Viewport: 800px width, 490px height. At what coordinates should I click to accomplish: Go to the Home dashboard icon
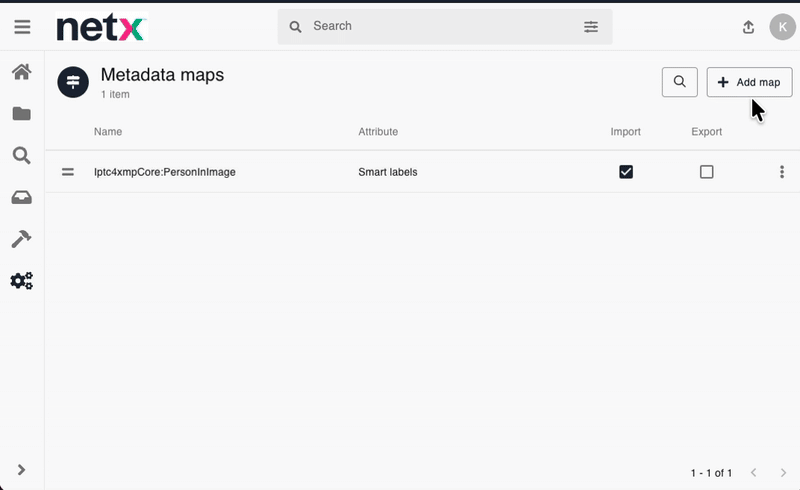click(x=21, y=72)
